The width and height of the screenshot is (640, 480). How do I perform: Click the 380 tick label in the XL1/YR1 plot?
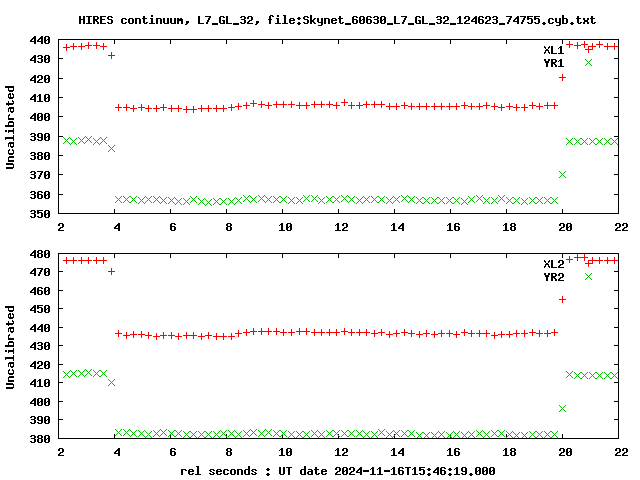point(40,156)
